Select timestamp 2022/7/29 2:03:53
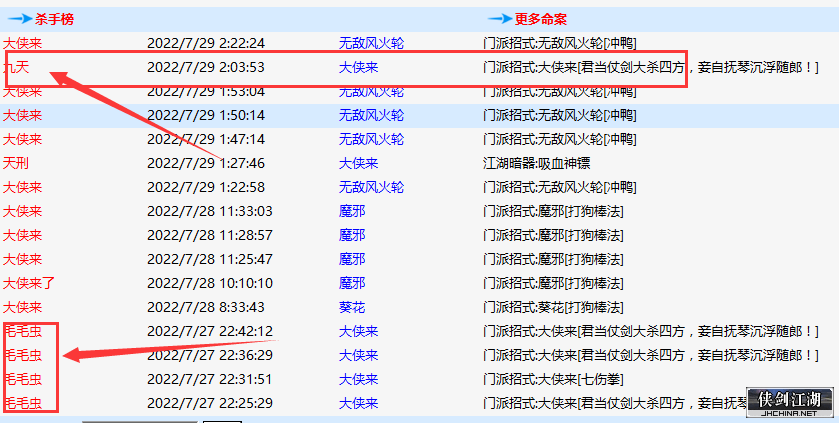839x423 pixels. [206, 67]
